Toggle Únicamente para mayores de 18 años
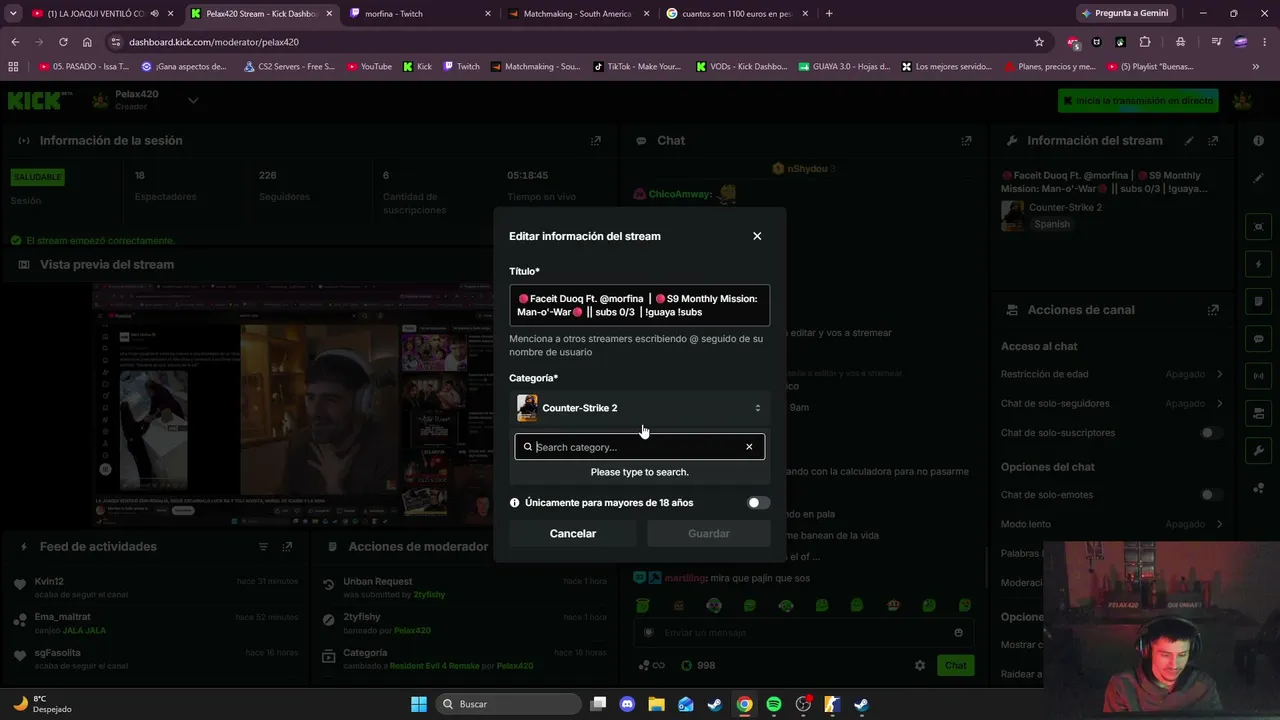The image size is (1280, 720). pyautogui.click(x=759, y=503)
